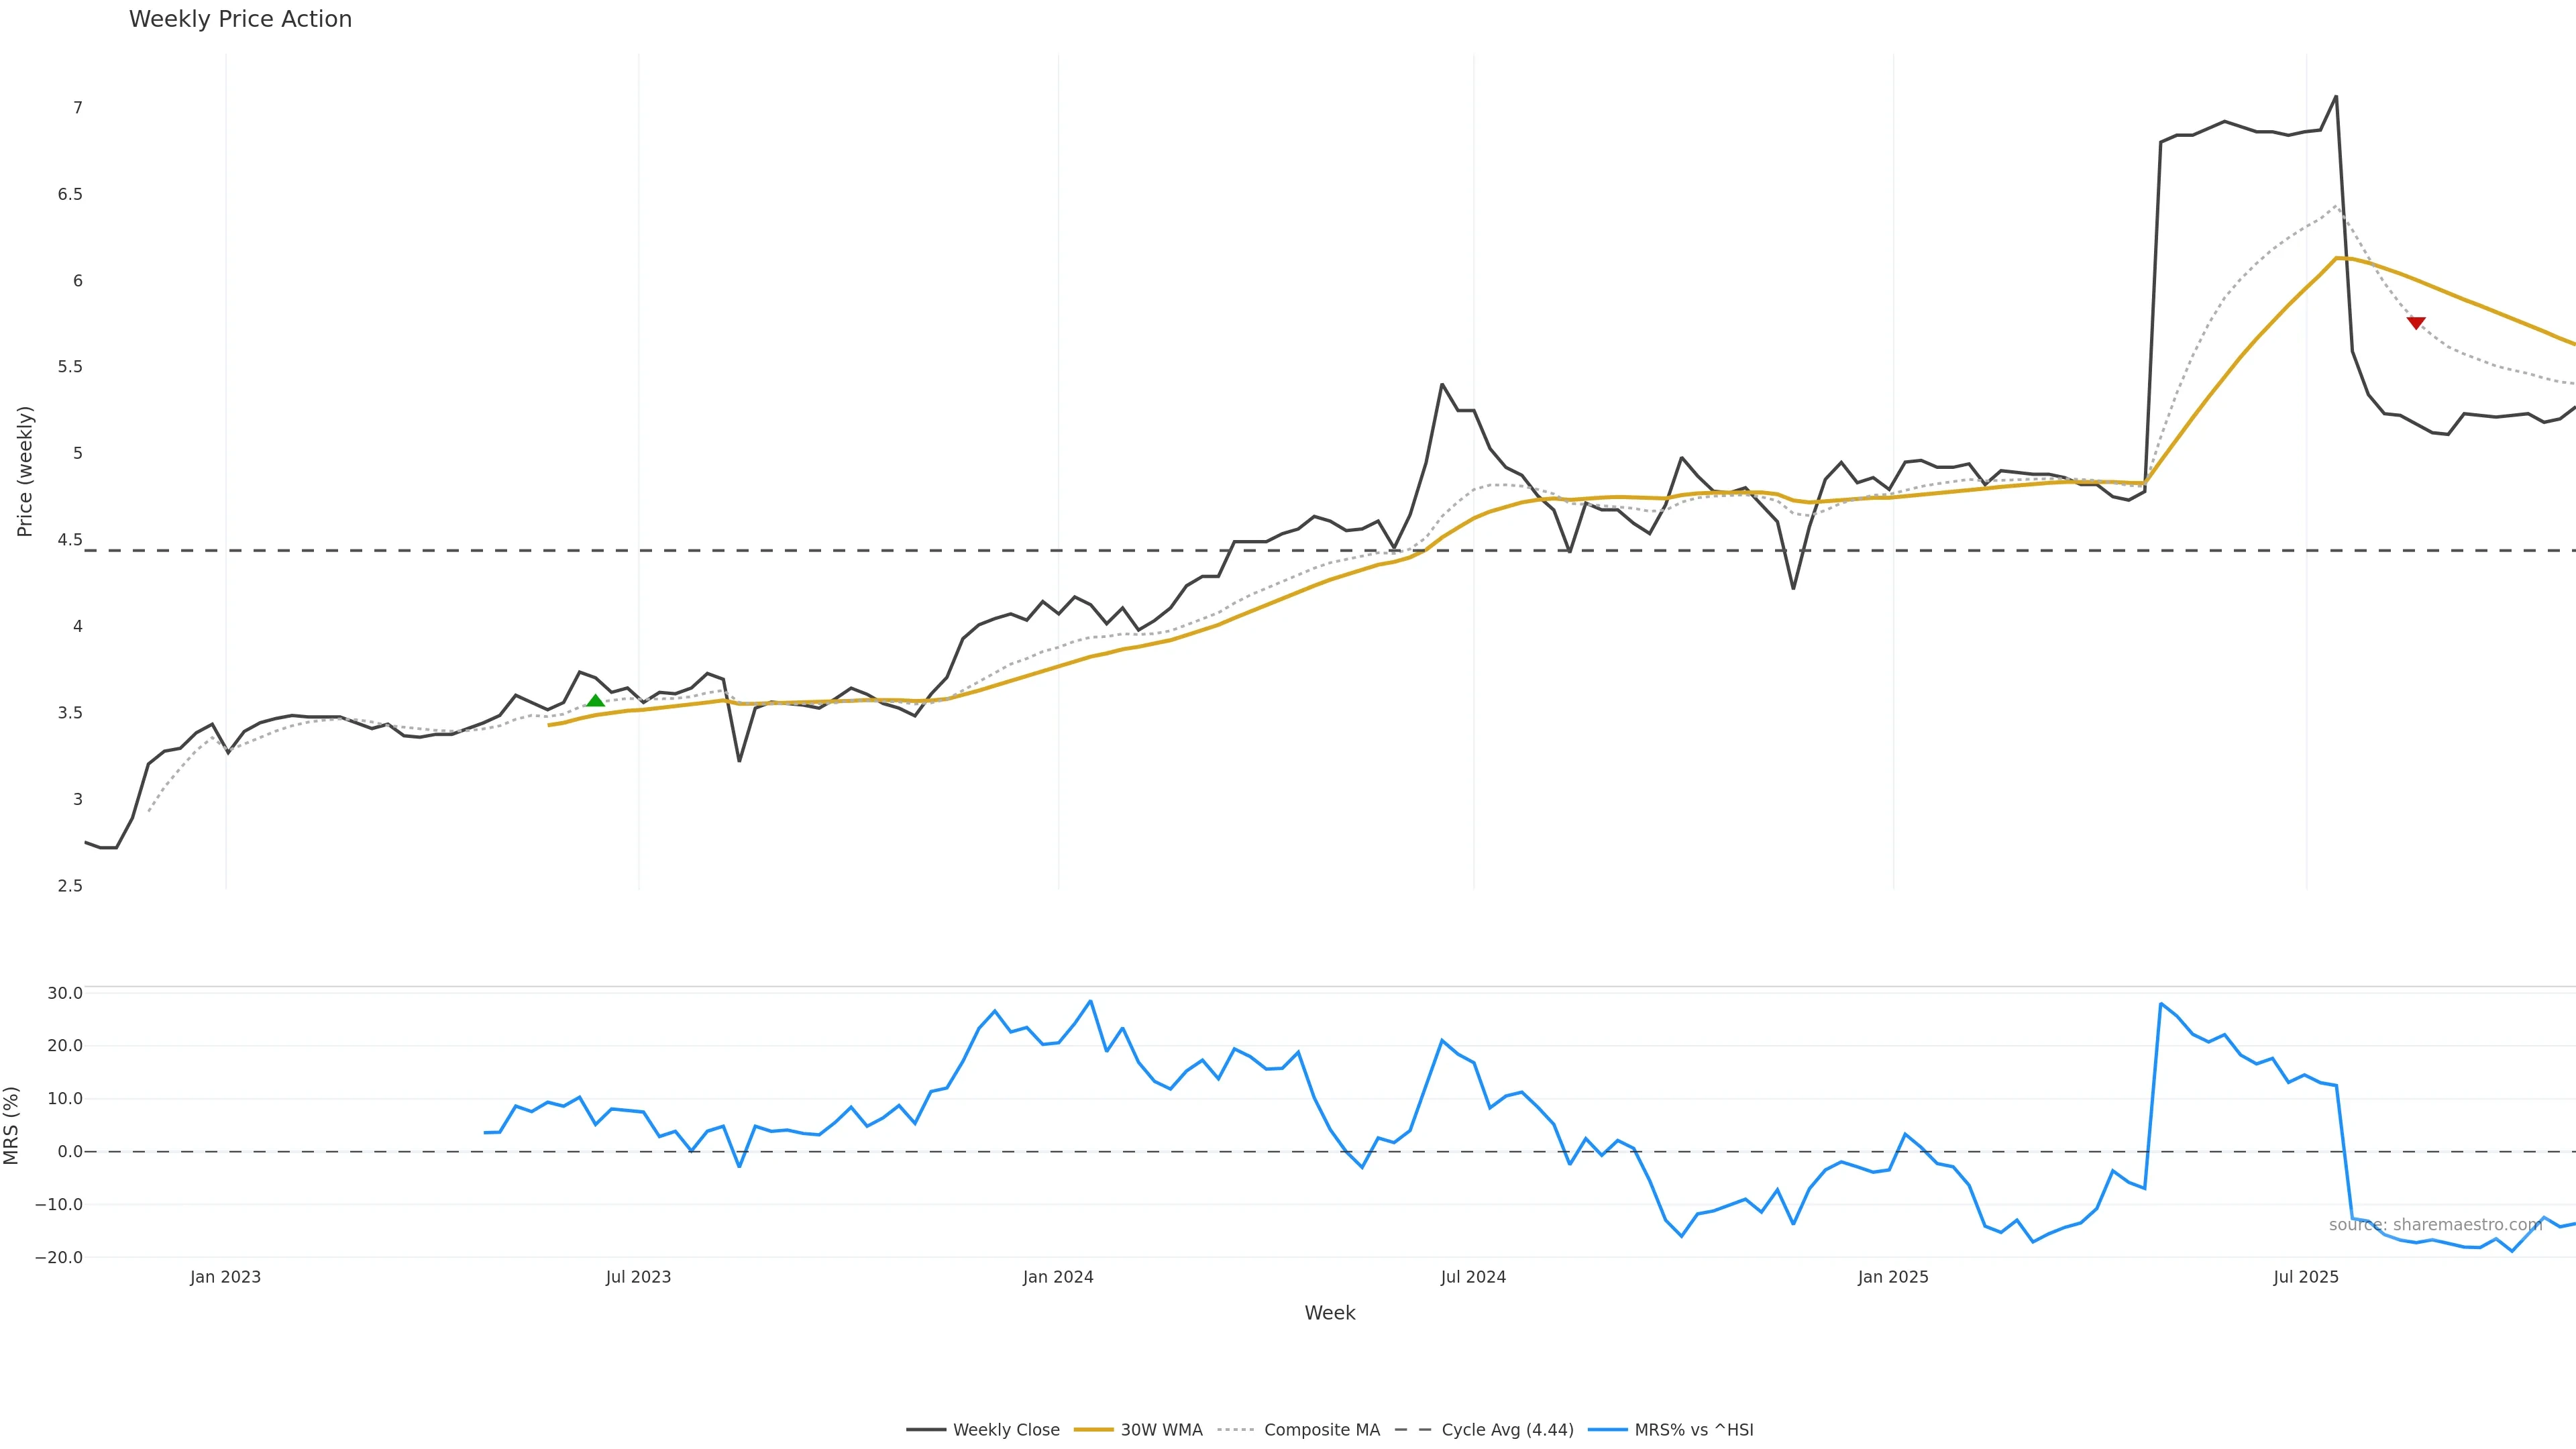This screenshot has height=1449, width=2576.
Task: Toggle the MRS% vs ^HSI legend label
Action: point(1693,1430)
